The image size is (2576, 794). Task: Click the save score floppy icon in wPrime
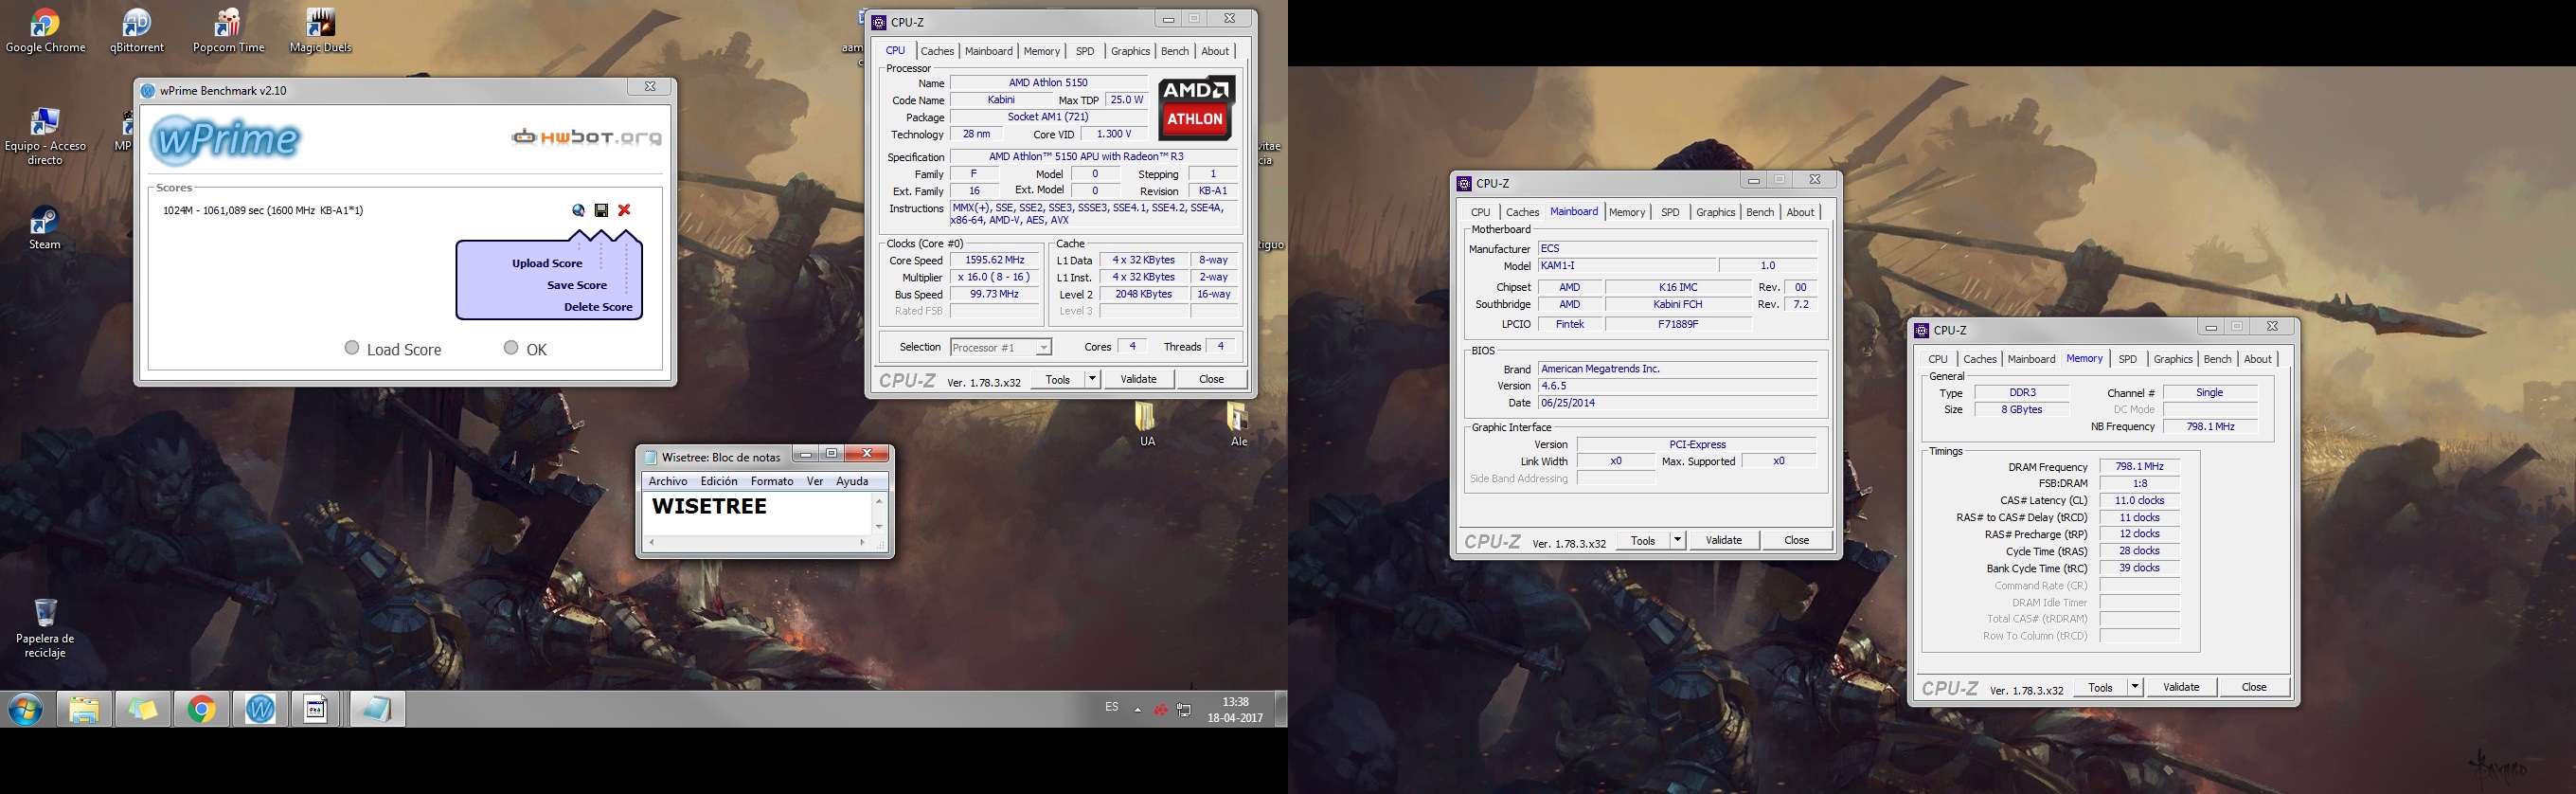click(x=601, y=210)
